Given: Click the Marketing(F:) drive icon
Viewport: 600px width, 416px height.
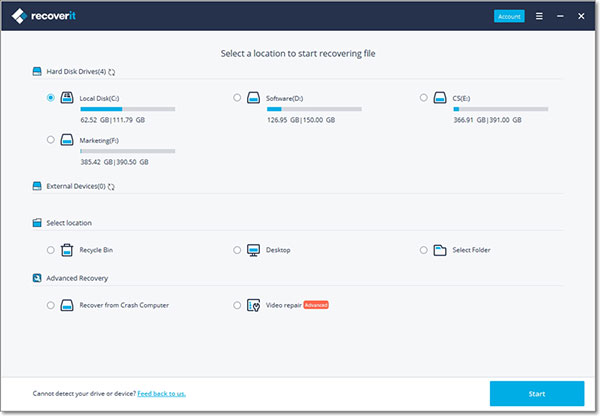Looking at the screenshot, I should (x=67, y=140).
